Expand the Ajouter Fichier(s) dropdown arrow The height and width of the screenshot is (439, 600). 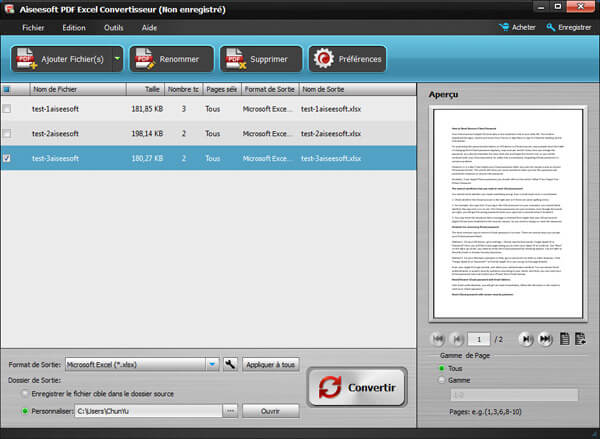(x=117, y=59)
